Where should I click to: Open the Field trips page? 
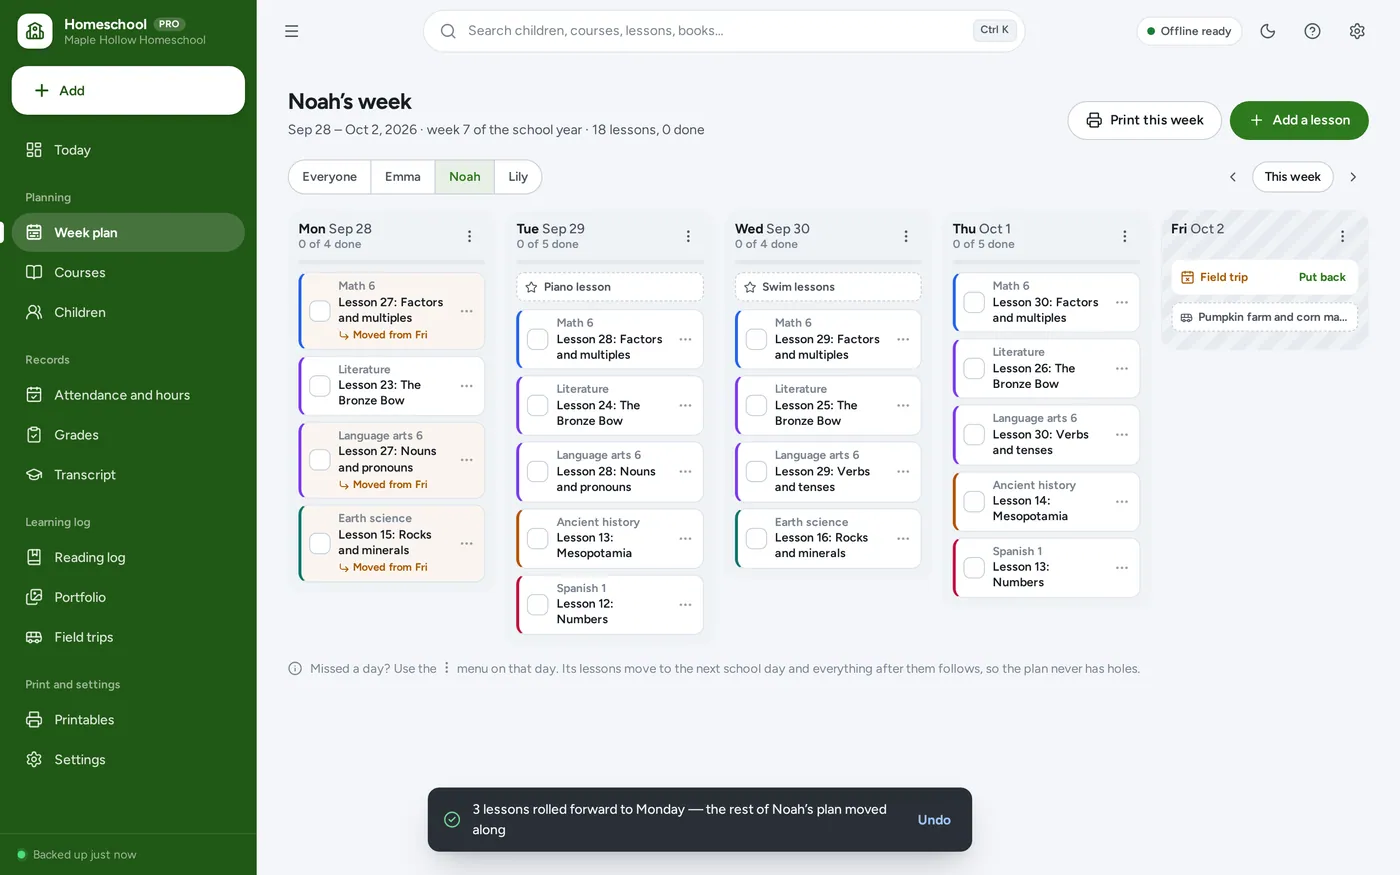point(128,637)
